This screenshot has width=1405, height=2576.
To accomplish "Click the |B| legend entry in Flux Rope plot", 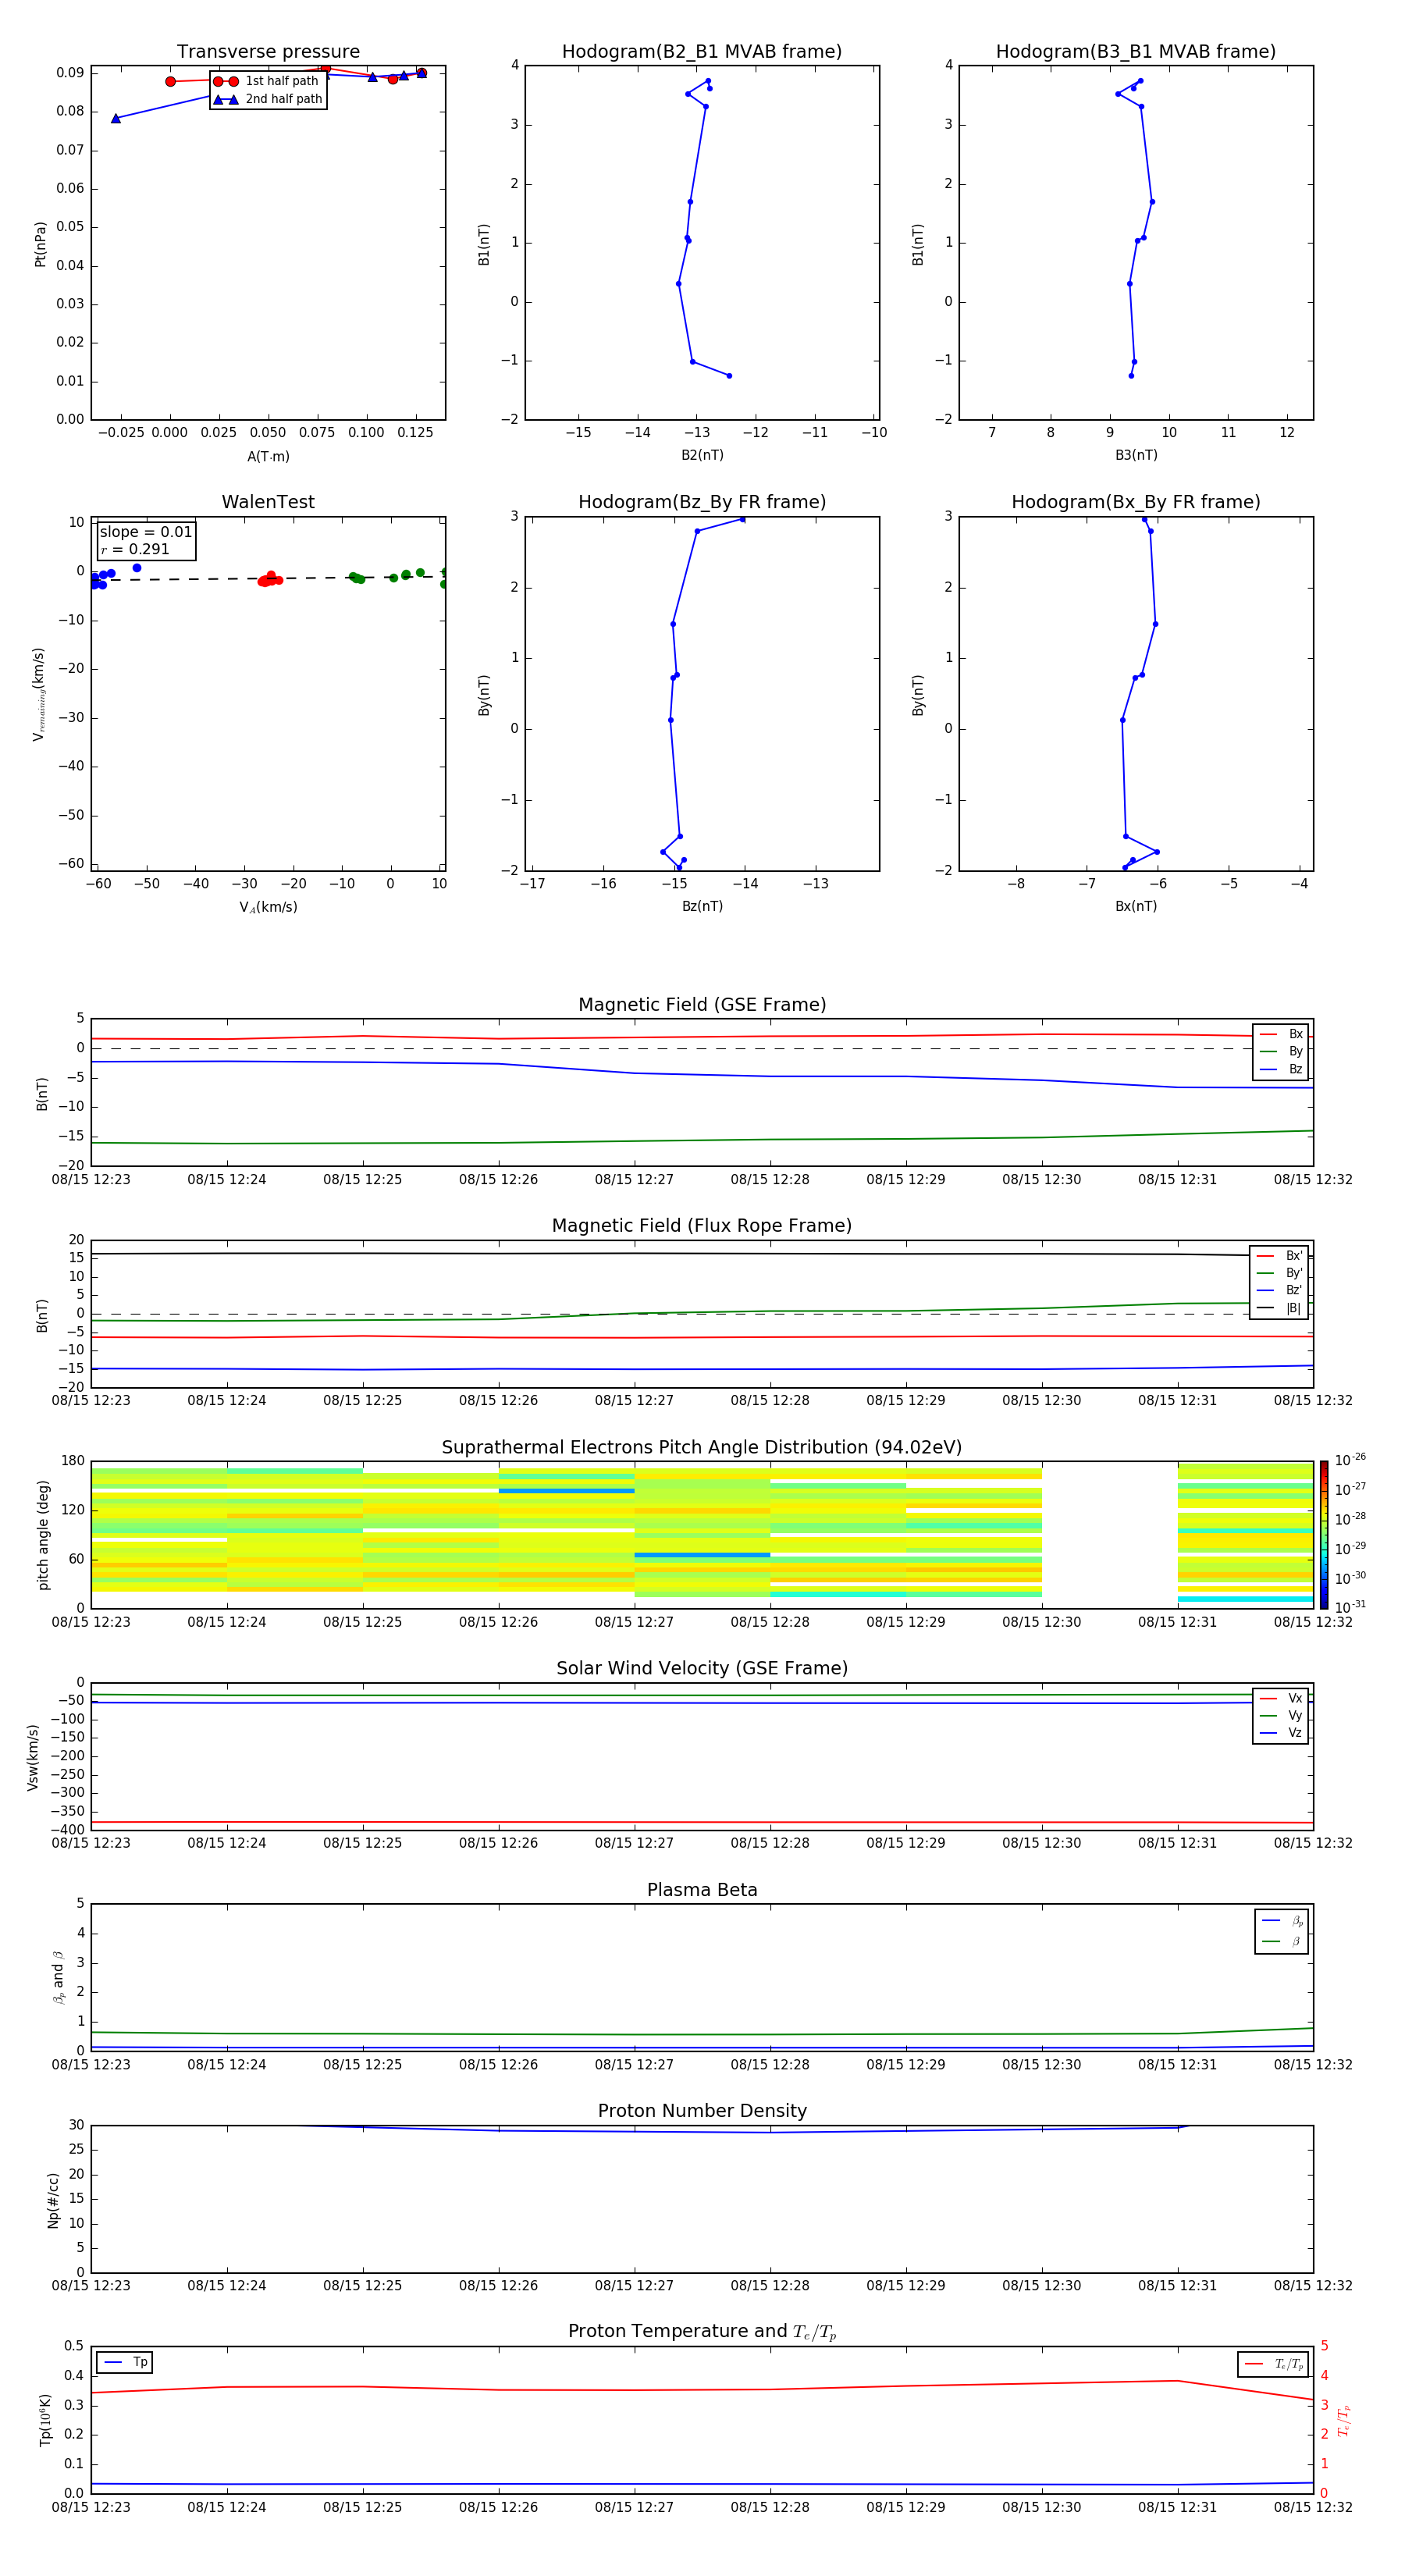I will (x=1279, y=1308).
